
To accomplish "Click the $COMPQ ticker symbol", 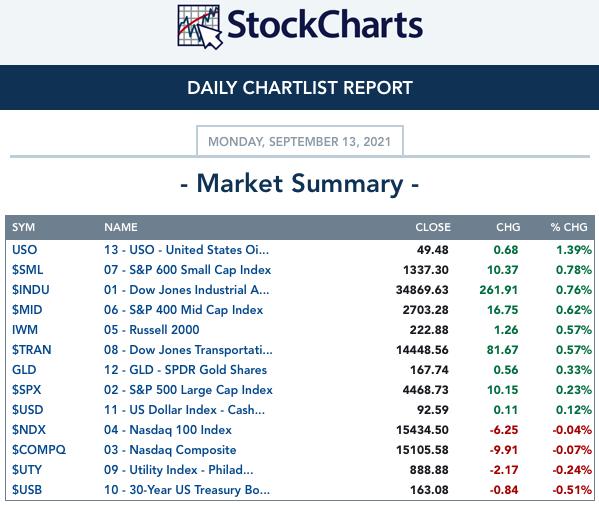I will click(39, 450).
